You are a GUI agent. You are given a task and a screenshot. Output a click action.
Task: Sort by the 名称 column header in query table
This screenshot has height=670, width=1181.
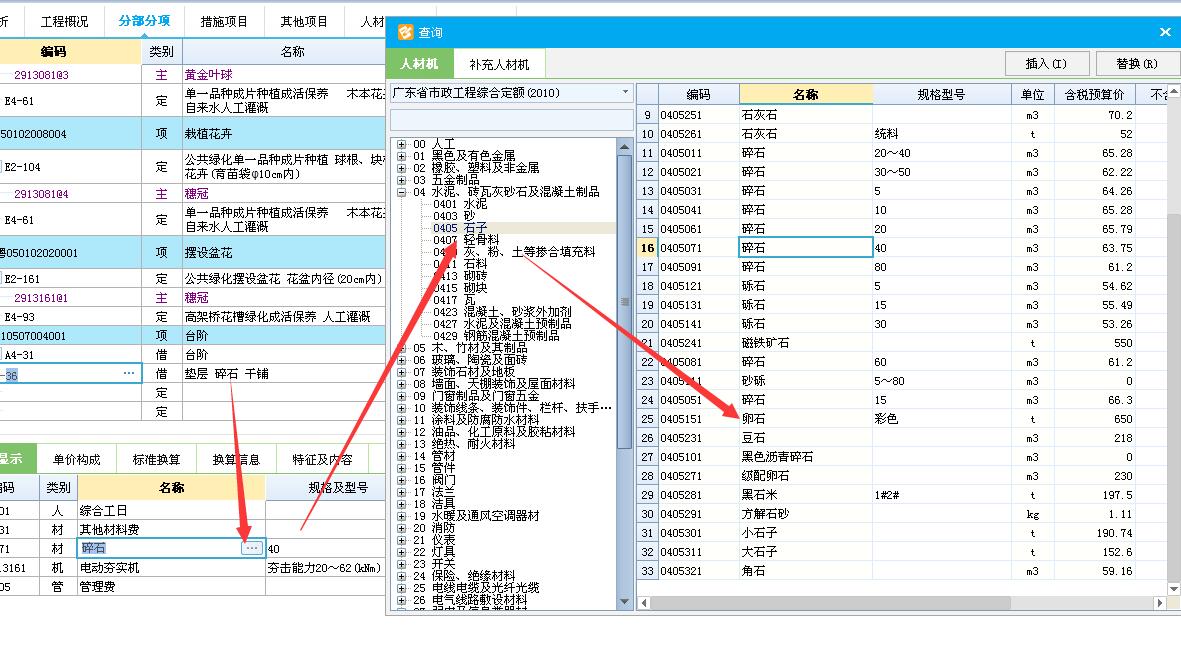pos(806,94)
